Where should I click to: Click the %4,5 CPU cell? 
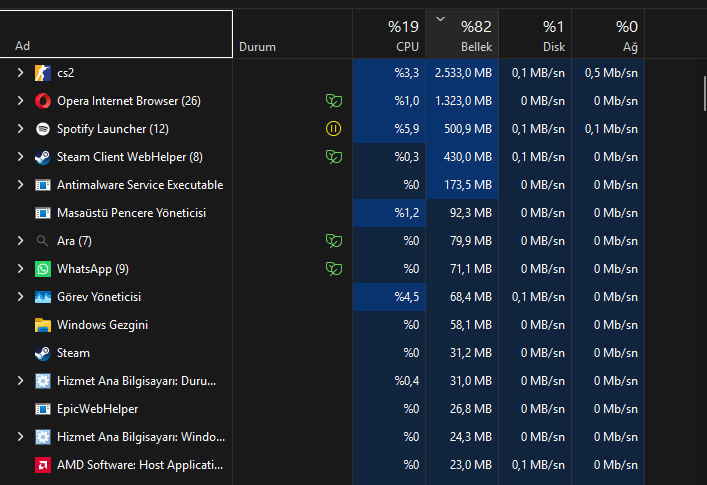(389, 297)
